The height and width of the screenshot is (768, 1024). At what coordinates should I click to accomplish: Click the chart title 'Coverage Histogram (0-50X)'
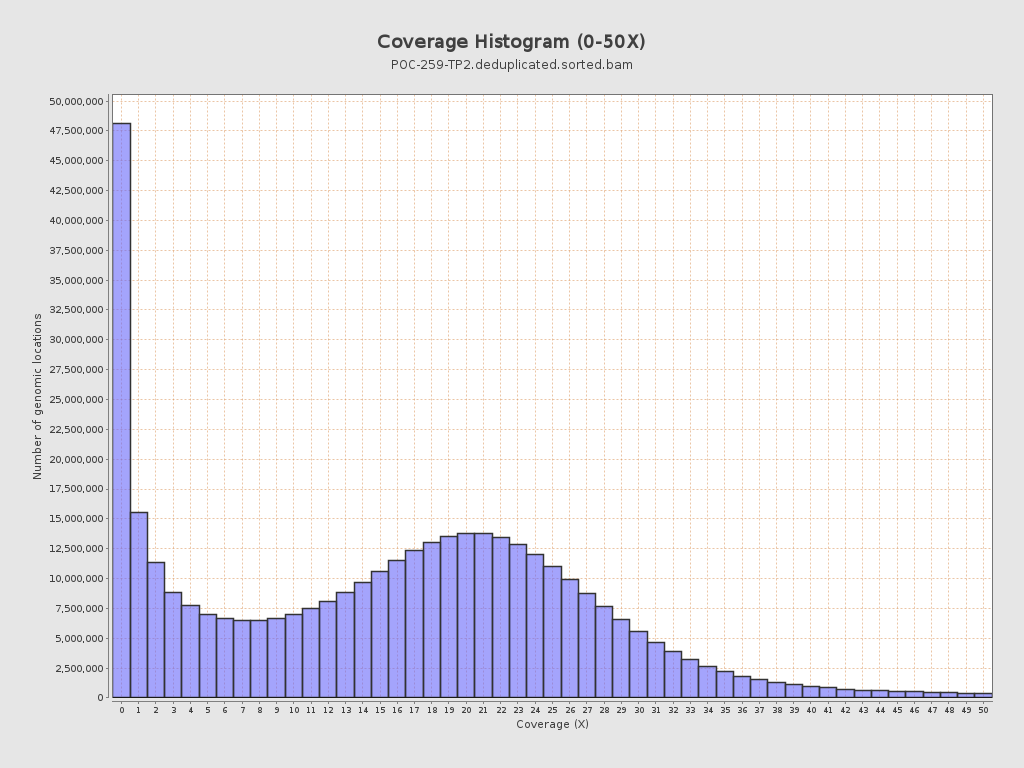click(511, 42)
